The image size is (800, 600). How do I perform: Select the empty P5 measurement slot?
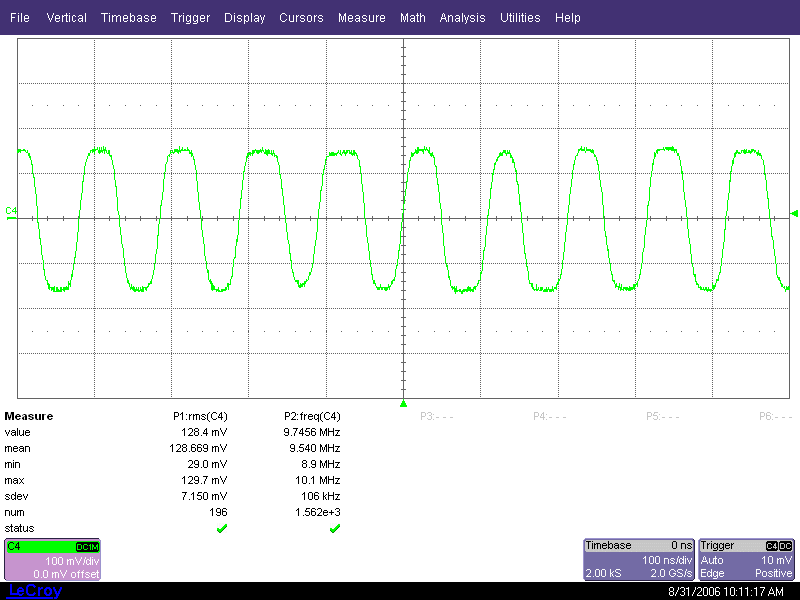click(662, 416)
